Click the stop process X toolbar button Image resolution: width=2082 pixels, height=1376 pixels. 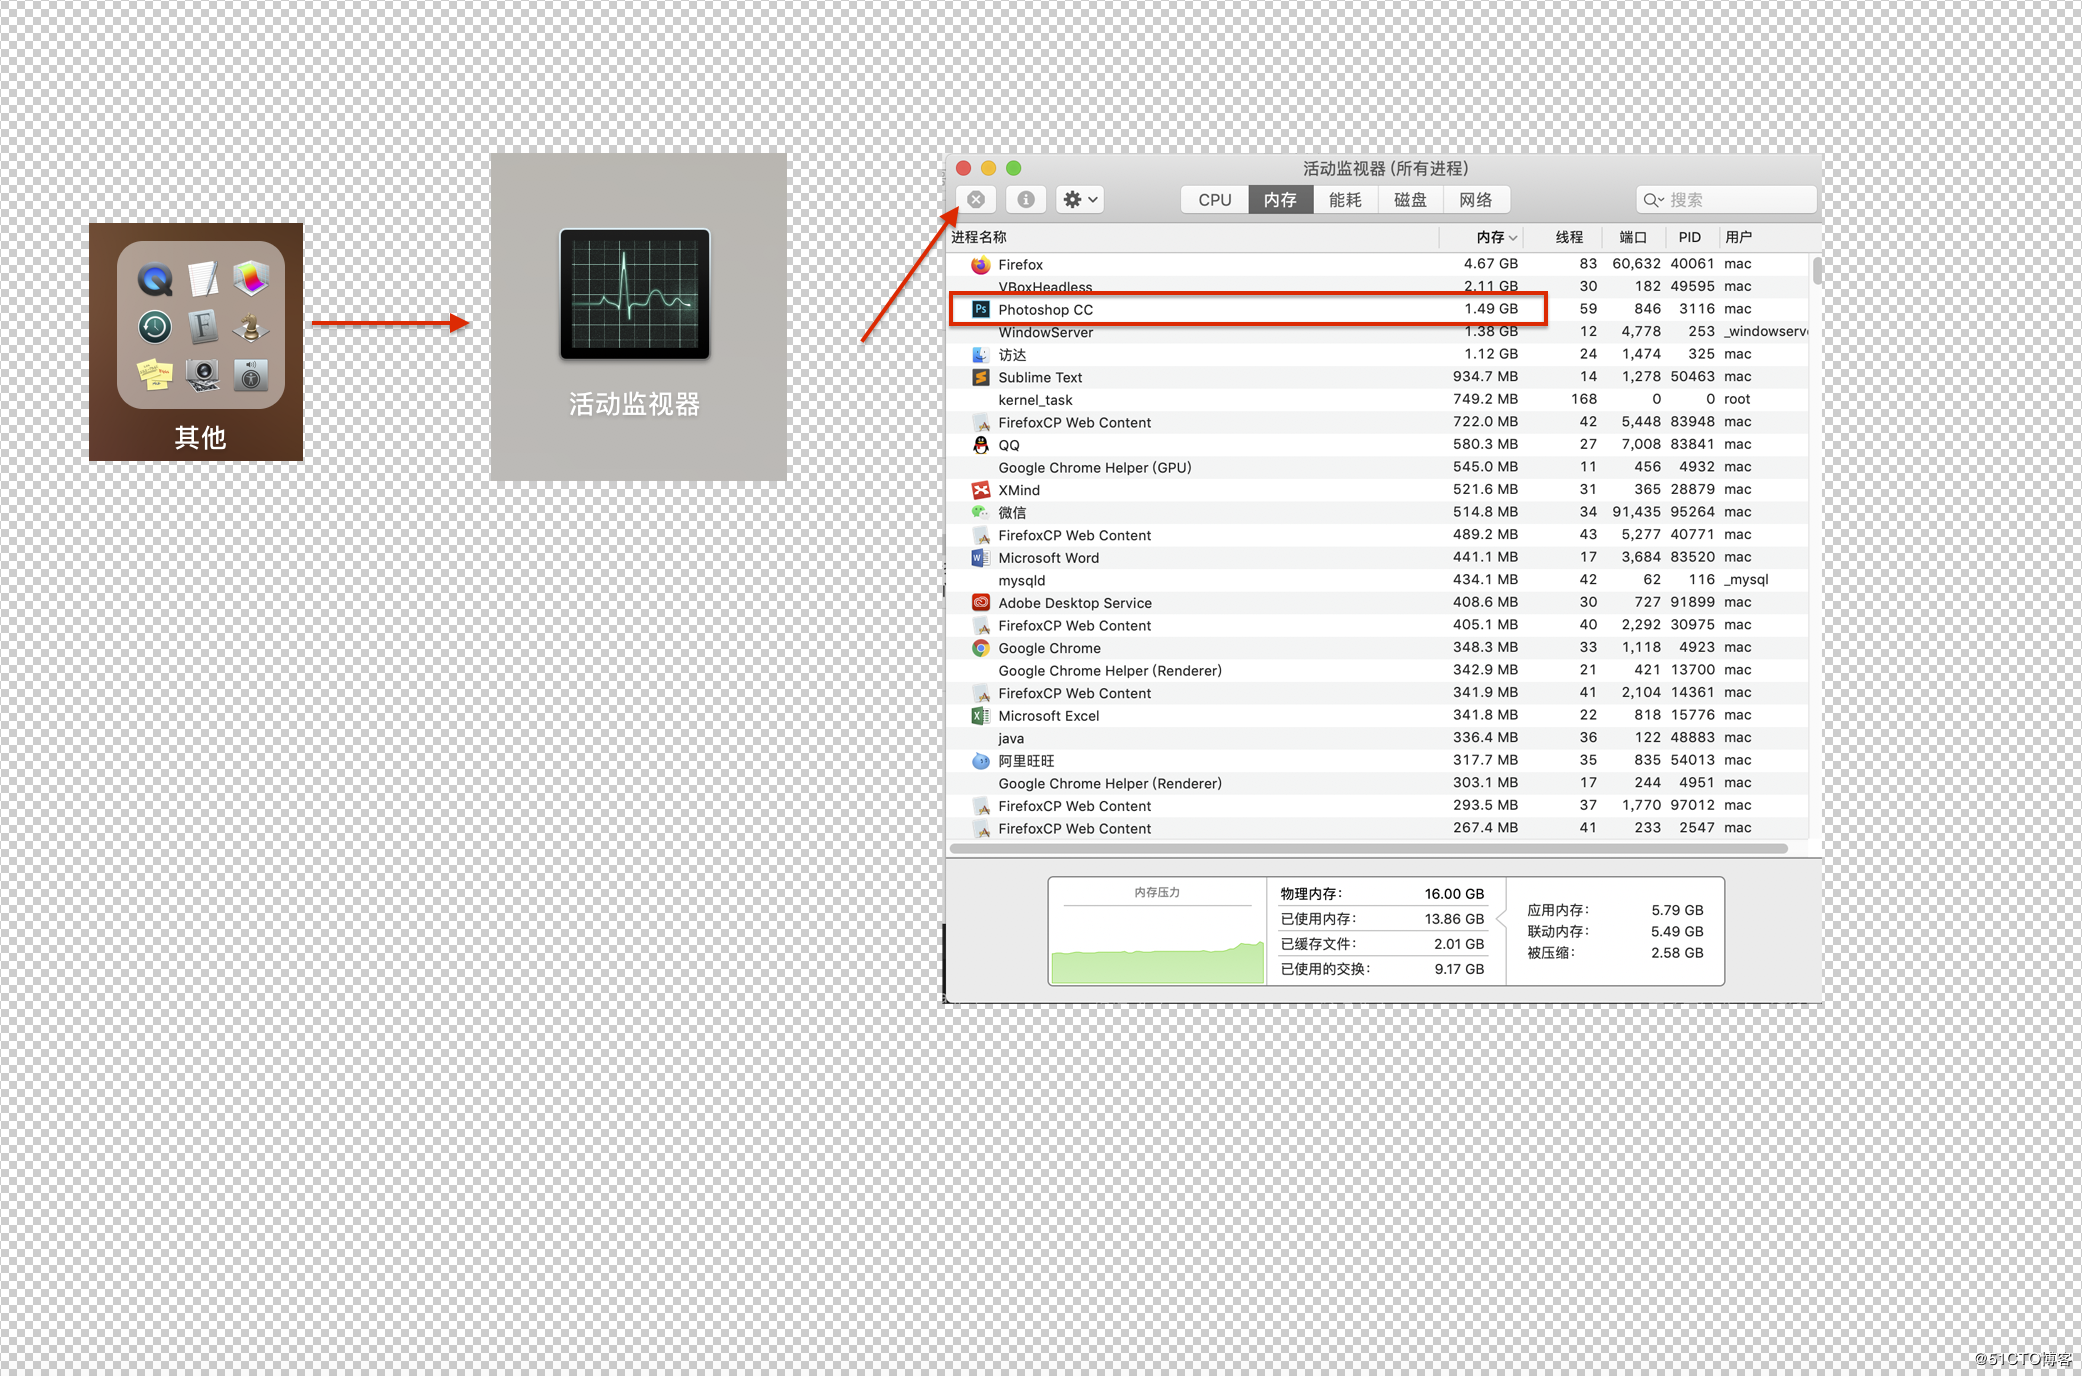click(x=976, y=200)
